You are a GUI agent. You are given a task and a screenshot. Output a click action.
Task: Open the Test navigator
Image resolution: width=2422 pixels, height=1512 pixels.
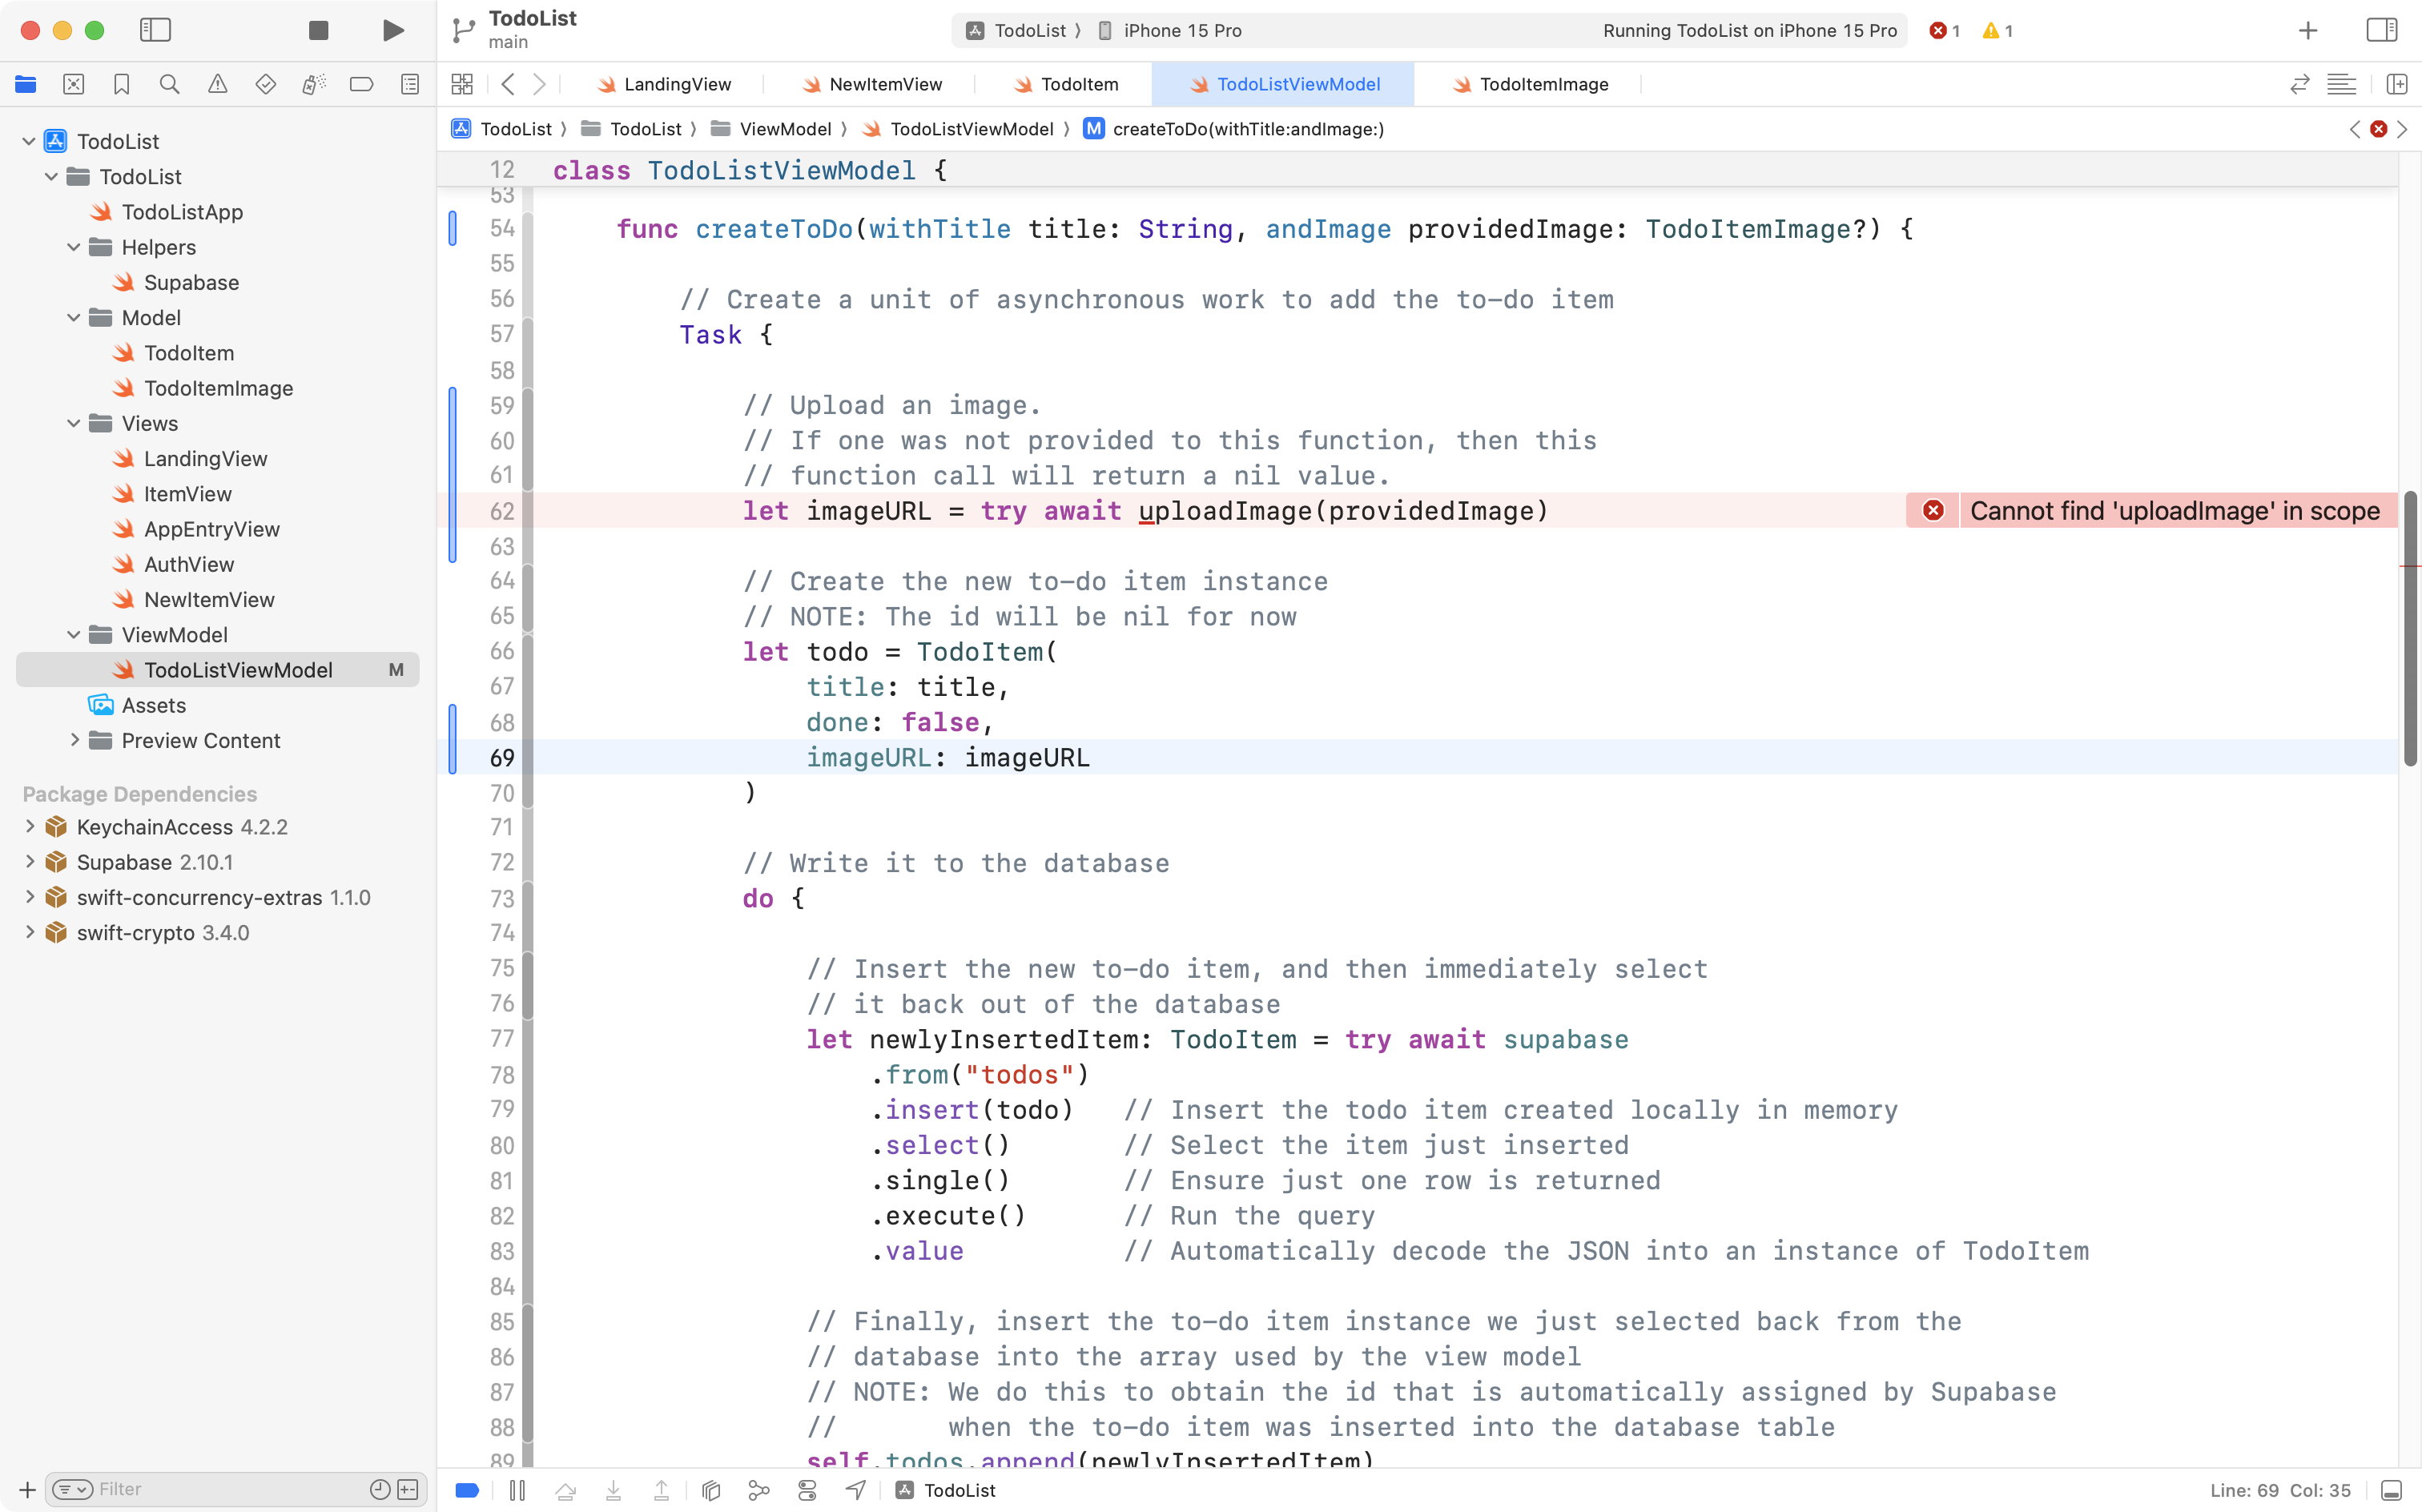click(x=265, y=84)
